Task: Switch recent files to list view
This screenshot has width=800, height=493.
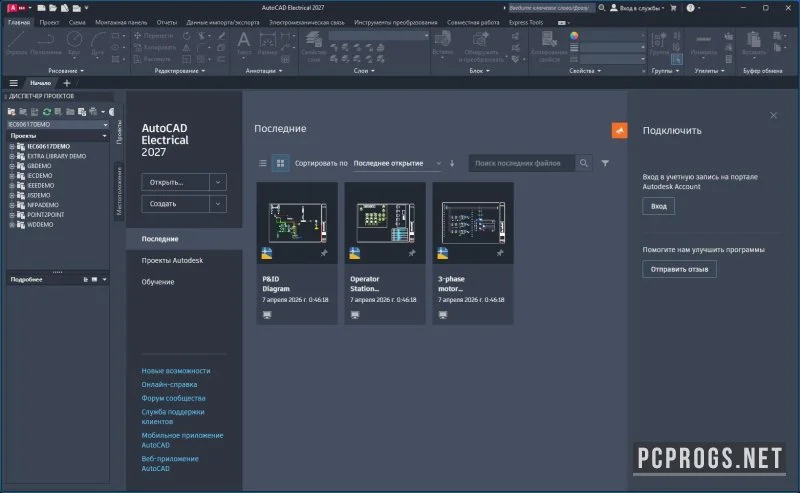Action: click(x=263, y=163)
